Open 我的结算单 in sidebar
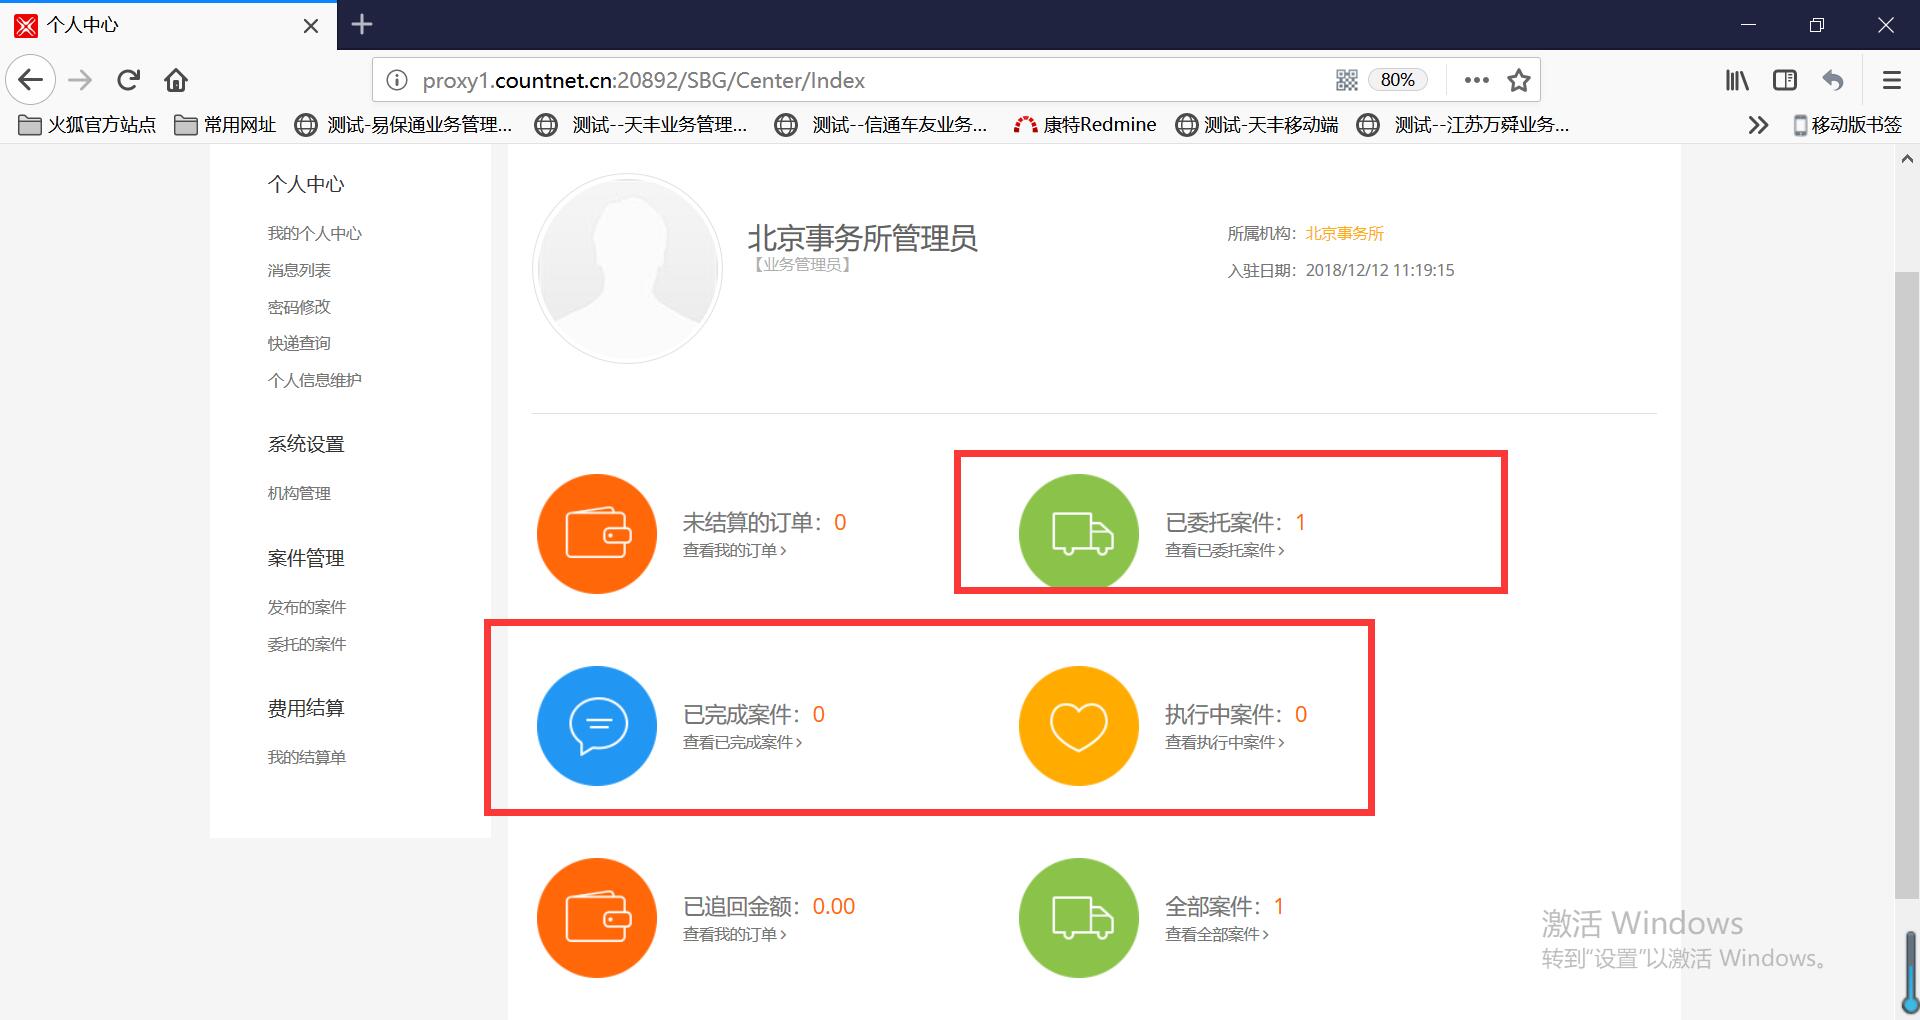Image resolution: width=1920 pixels, height=1020 pixels. point(307,757)
